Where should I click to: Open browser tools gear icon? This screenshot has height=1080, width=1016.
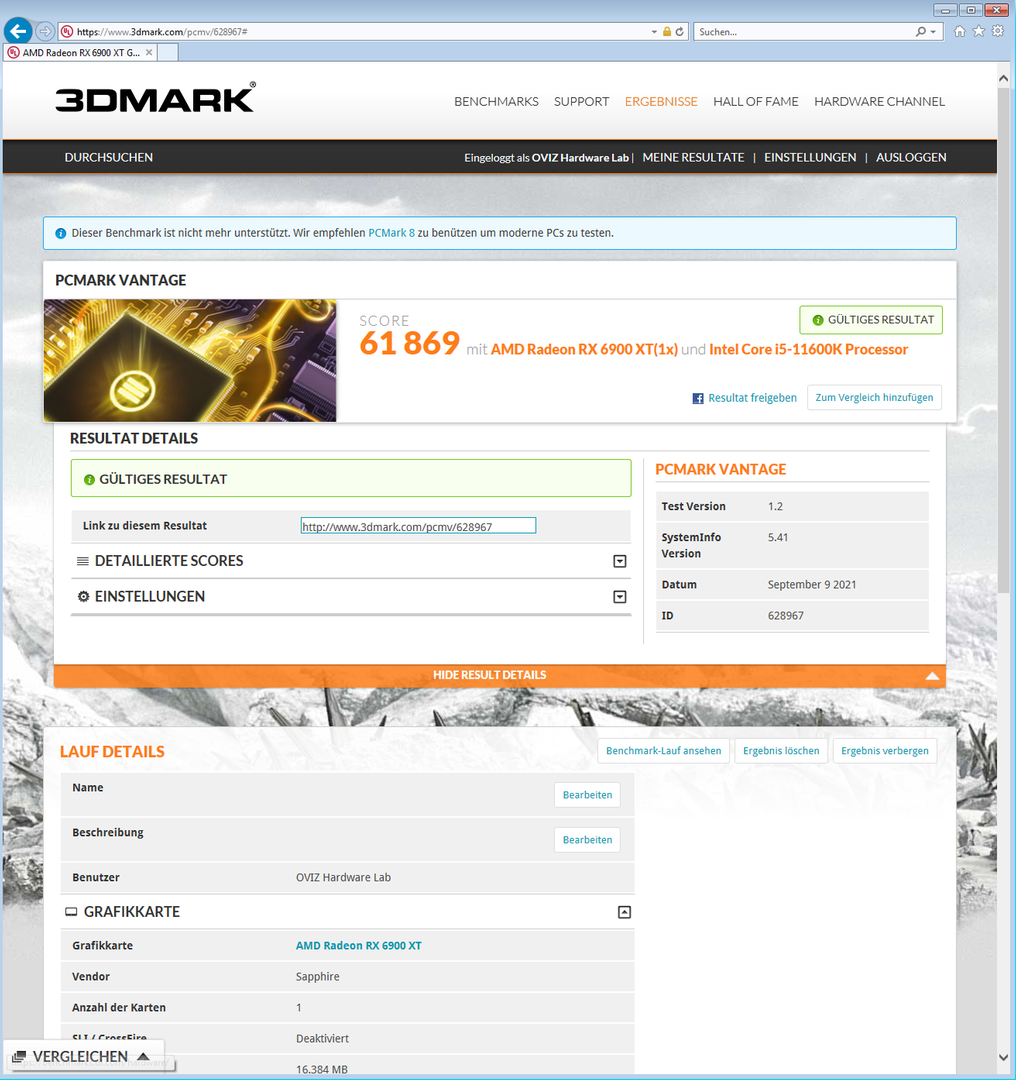tap(997, 31)
